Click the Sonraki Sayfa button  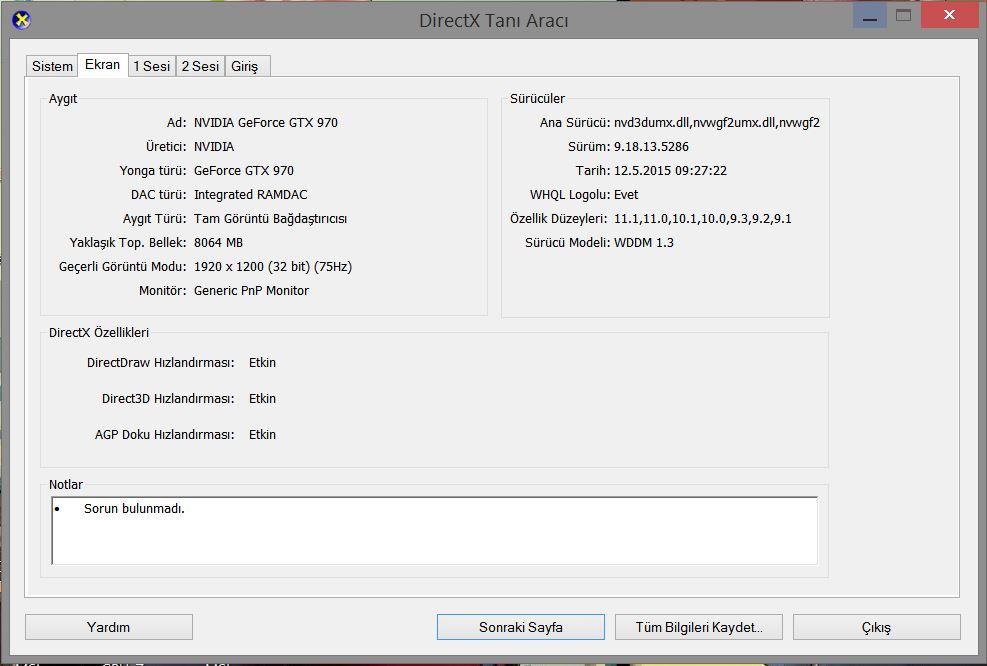[521, 627]
